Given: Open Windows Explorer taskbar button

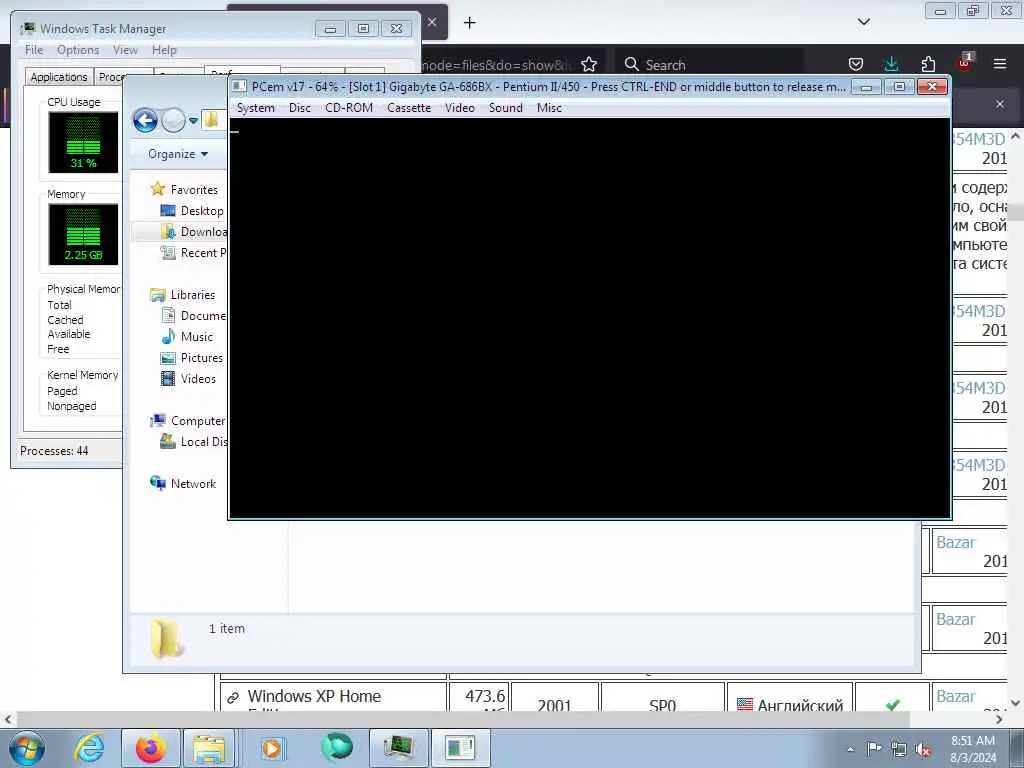Looking at the screenshot, I should pyautogui.click(x=209, y=748).
